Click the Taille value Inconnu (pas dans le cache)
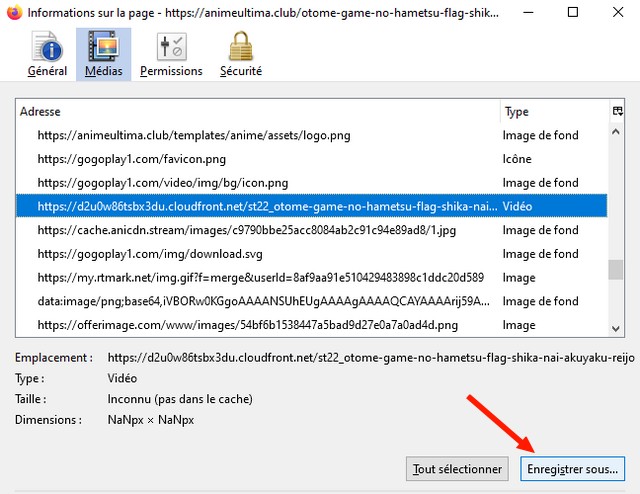This screenshot has height=494, width=640. (x=180, y=399)
